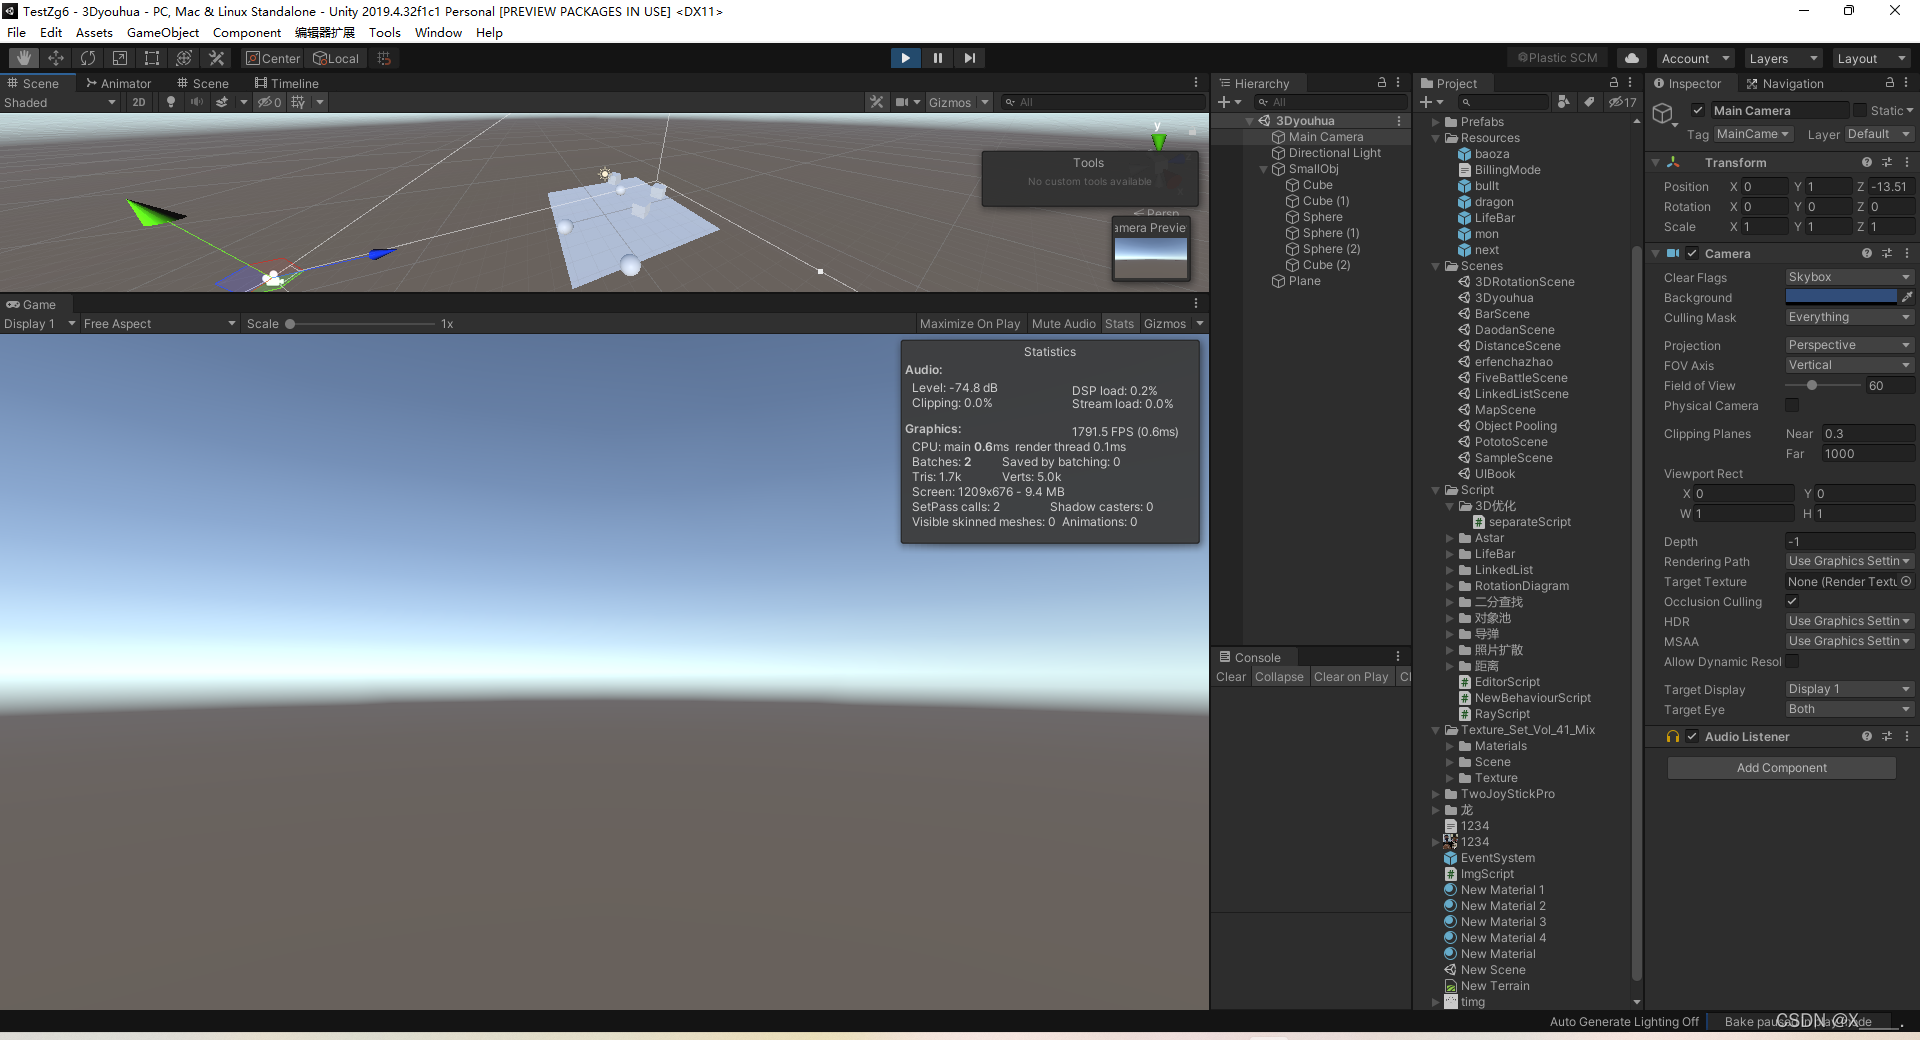Select the Hand tool
Image resolution: width=1920 pixels, height=1040 pixels.
pos(24,58)
